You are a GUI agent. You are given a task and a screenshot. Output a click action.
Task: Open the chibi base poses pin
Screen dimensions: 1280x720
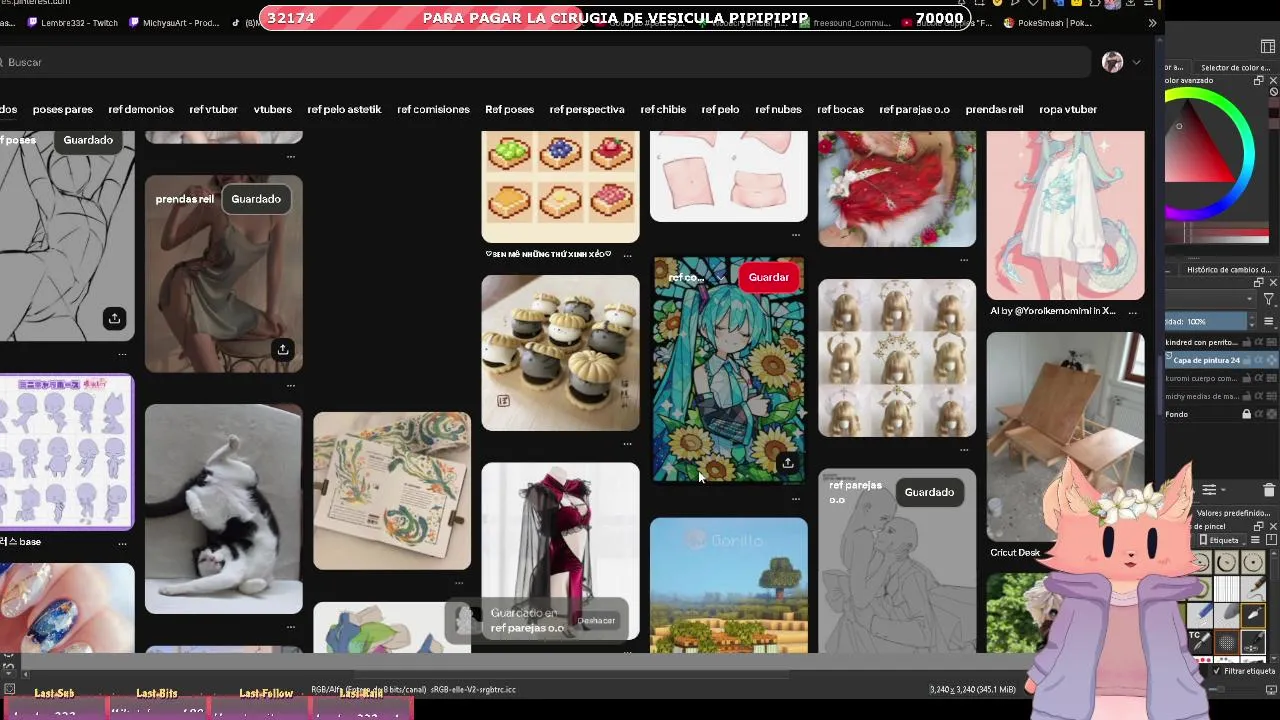pos(66,452)
